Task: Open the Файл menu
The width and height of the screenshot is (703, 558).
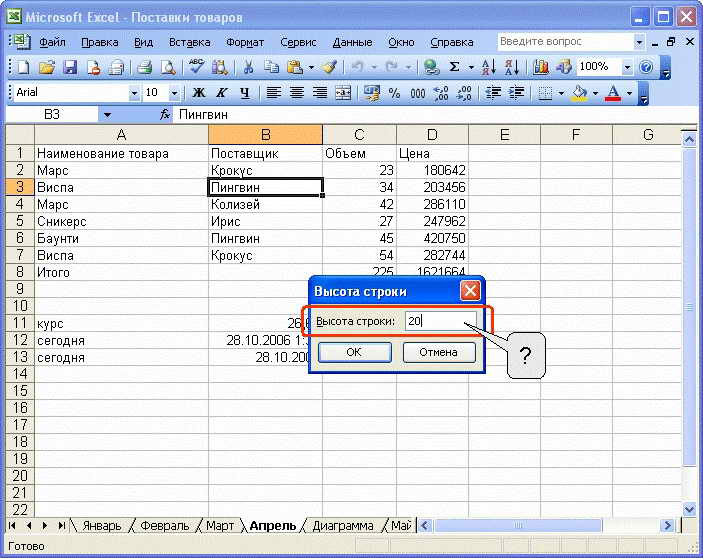Action: coord(52,42)
